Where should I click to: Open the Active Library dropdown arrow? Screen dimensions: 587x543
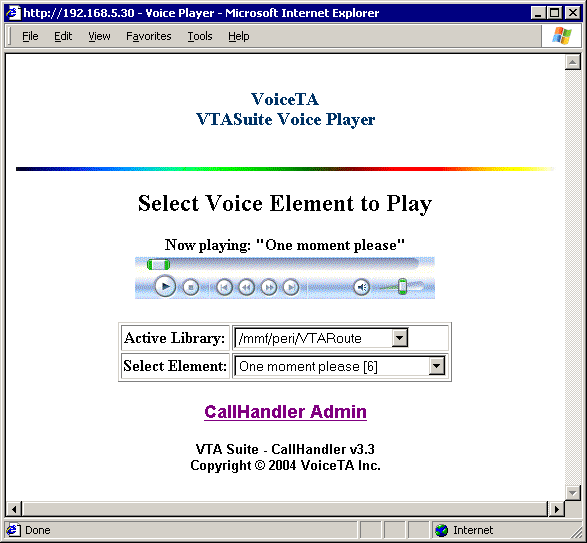point(400,338)
